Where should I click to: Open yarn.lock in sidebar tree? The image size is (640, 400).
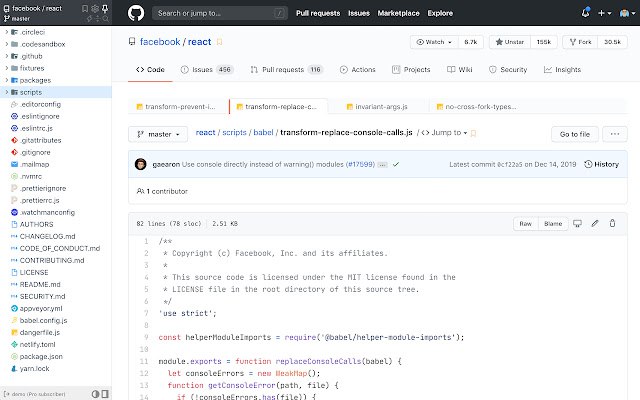point(34,369)
